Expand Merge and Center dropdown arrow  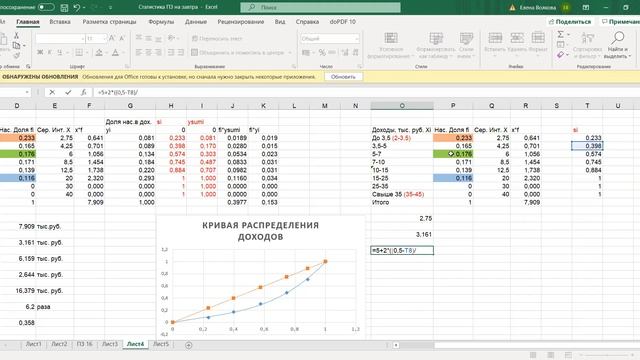tap(290, 53)
